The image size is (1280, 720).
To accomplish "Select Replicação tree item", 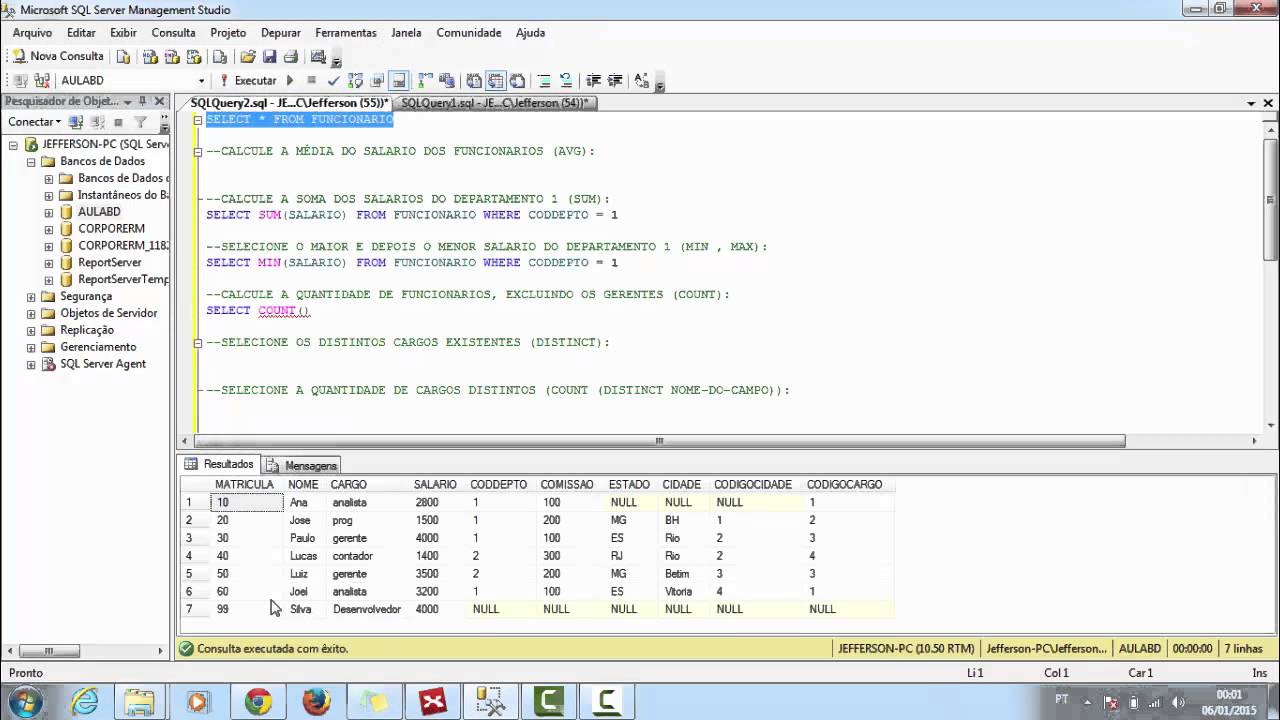I will 87,330.
